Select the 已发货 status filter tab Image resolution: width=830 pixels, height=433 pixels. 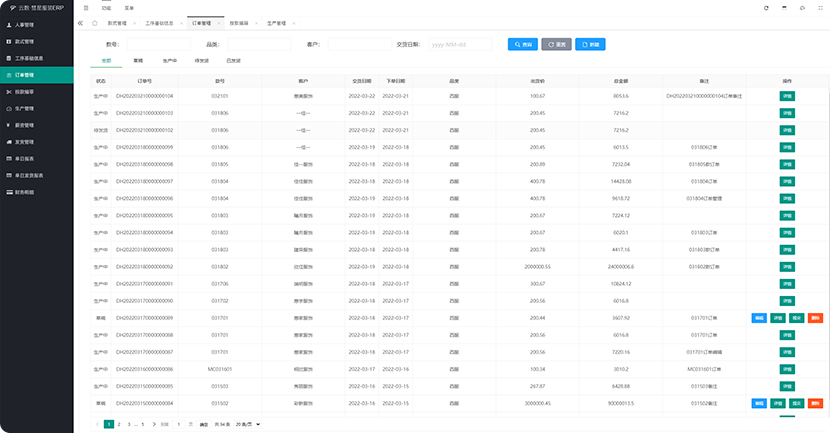(x=233, y=61)
